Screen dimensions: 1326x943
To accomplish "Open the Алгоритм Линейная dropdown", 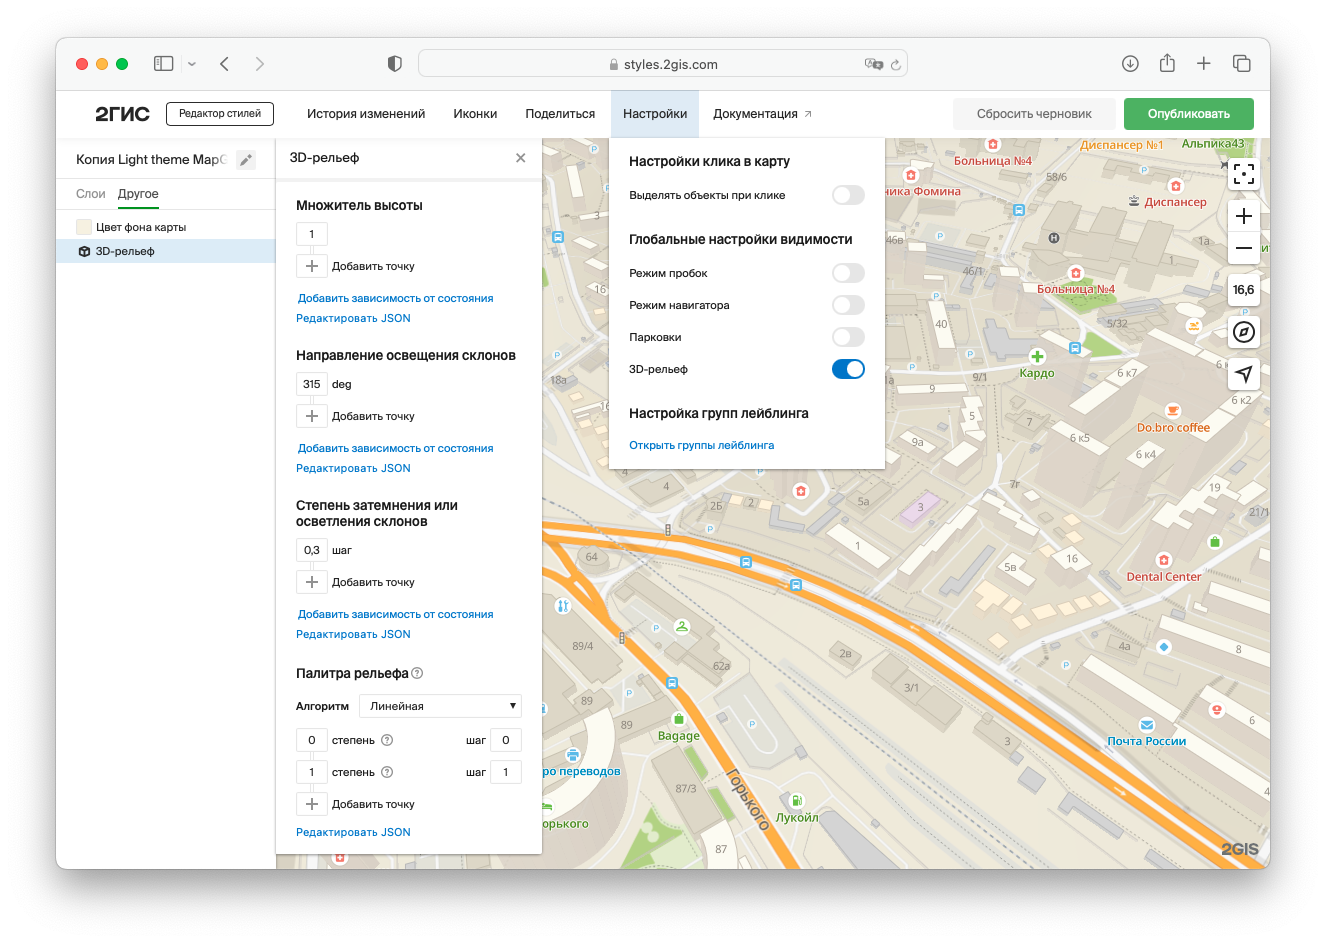I will 440,706.
